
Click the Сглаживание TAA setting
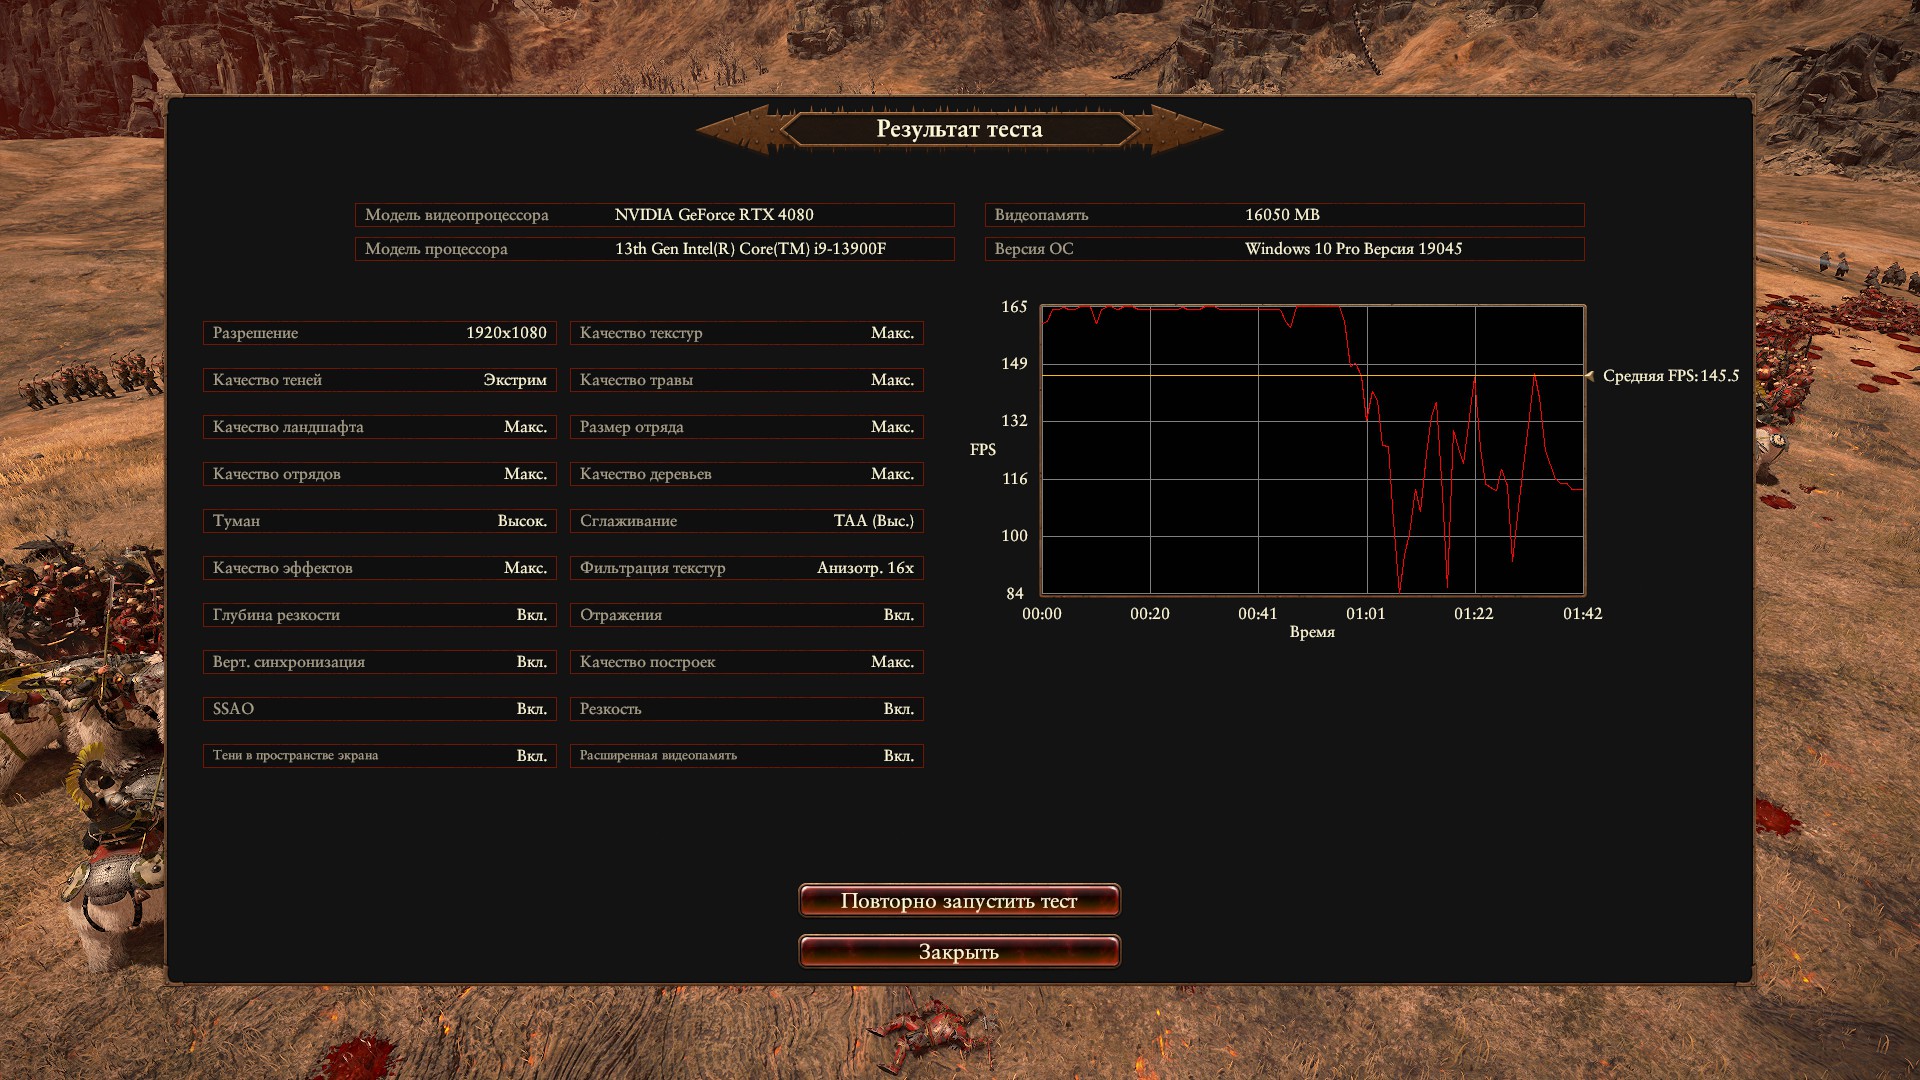[746, 521]
